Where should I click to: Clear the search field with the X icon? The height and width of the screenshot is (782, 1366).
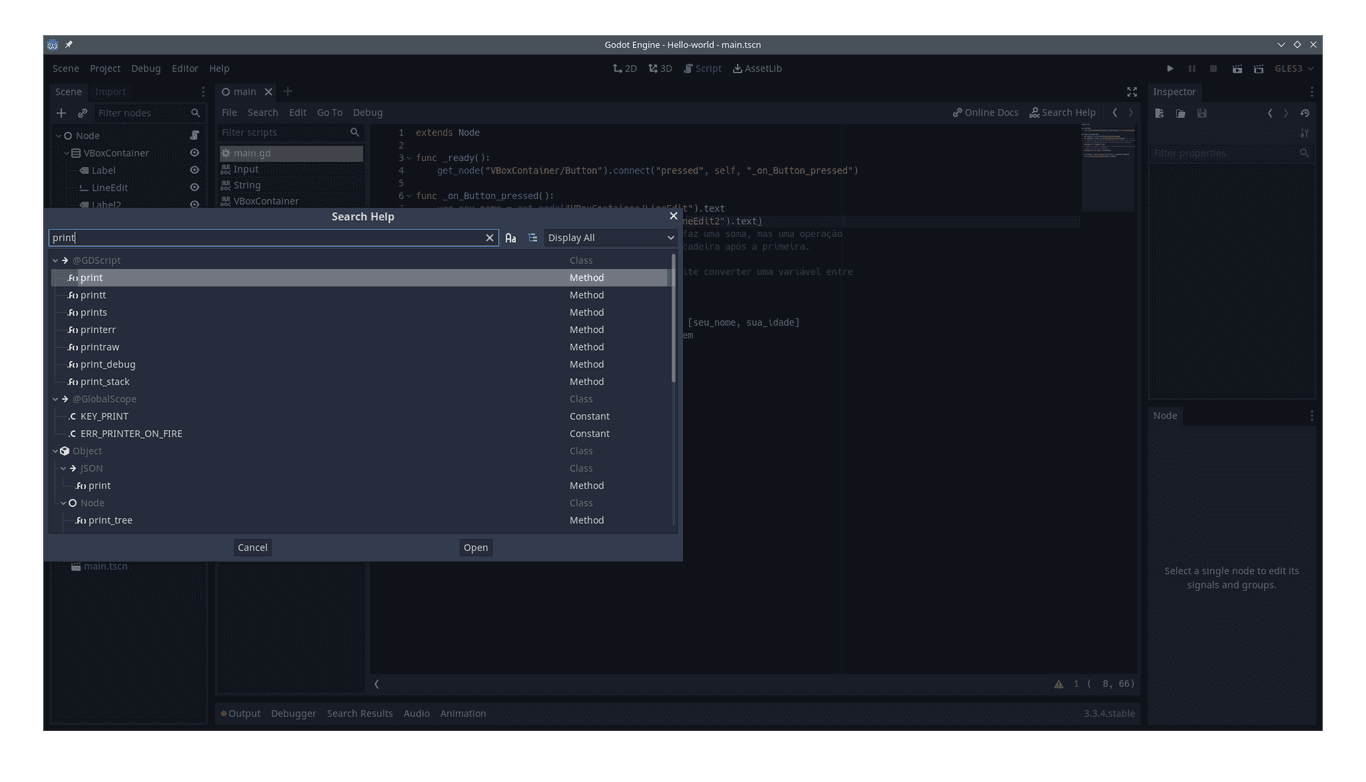point(490,237)
